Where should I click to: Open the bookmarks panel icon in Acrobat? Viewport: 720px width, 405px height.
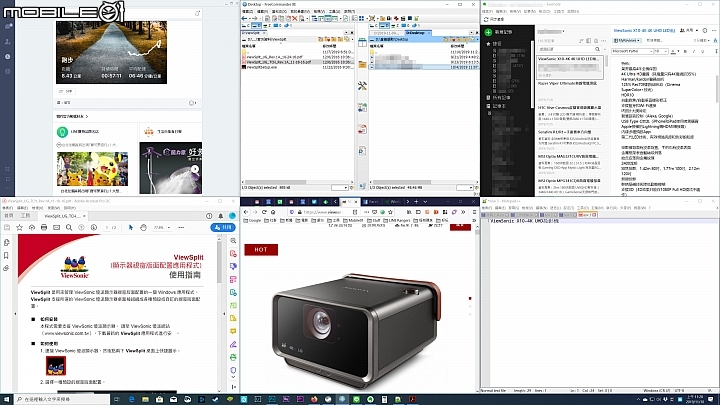[x=6, y=255]
